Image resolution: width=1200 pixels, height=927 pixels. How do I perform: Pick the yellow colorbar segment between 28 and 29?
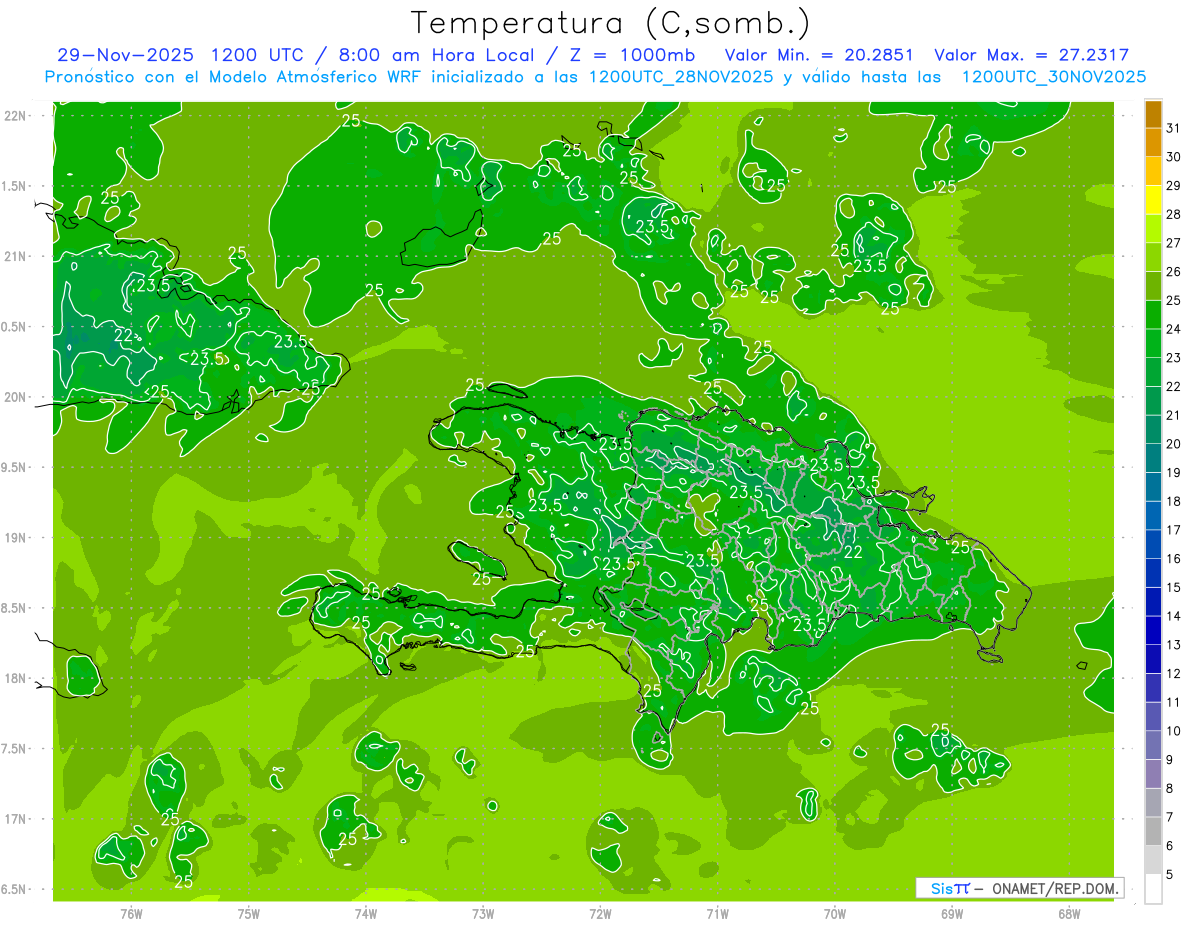[1153, 200]
